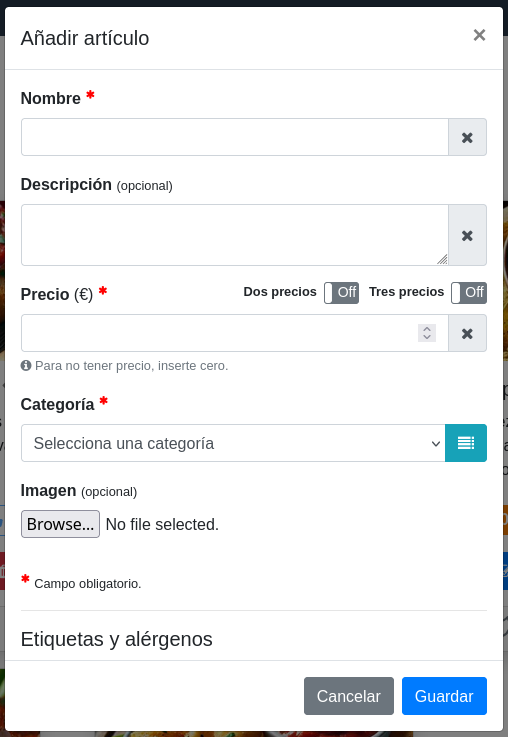Viewport: 508px width, 737px height.
Task: Click the Categoría field label
Action: tap(57, 404)
